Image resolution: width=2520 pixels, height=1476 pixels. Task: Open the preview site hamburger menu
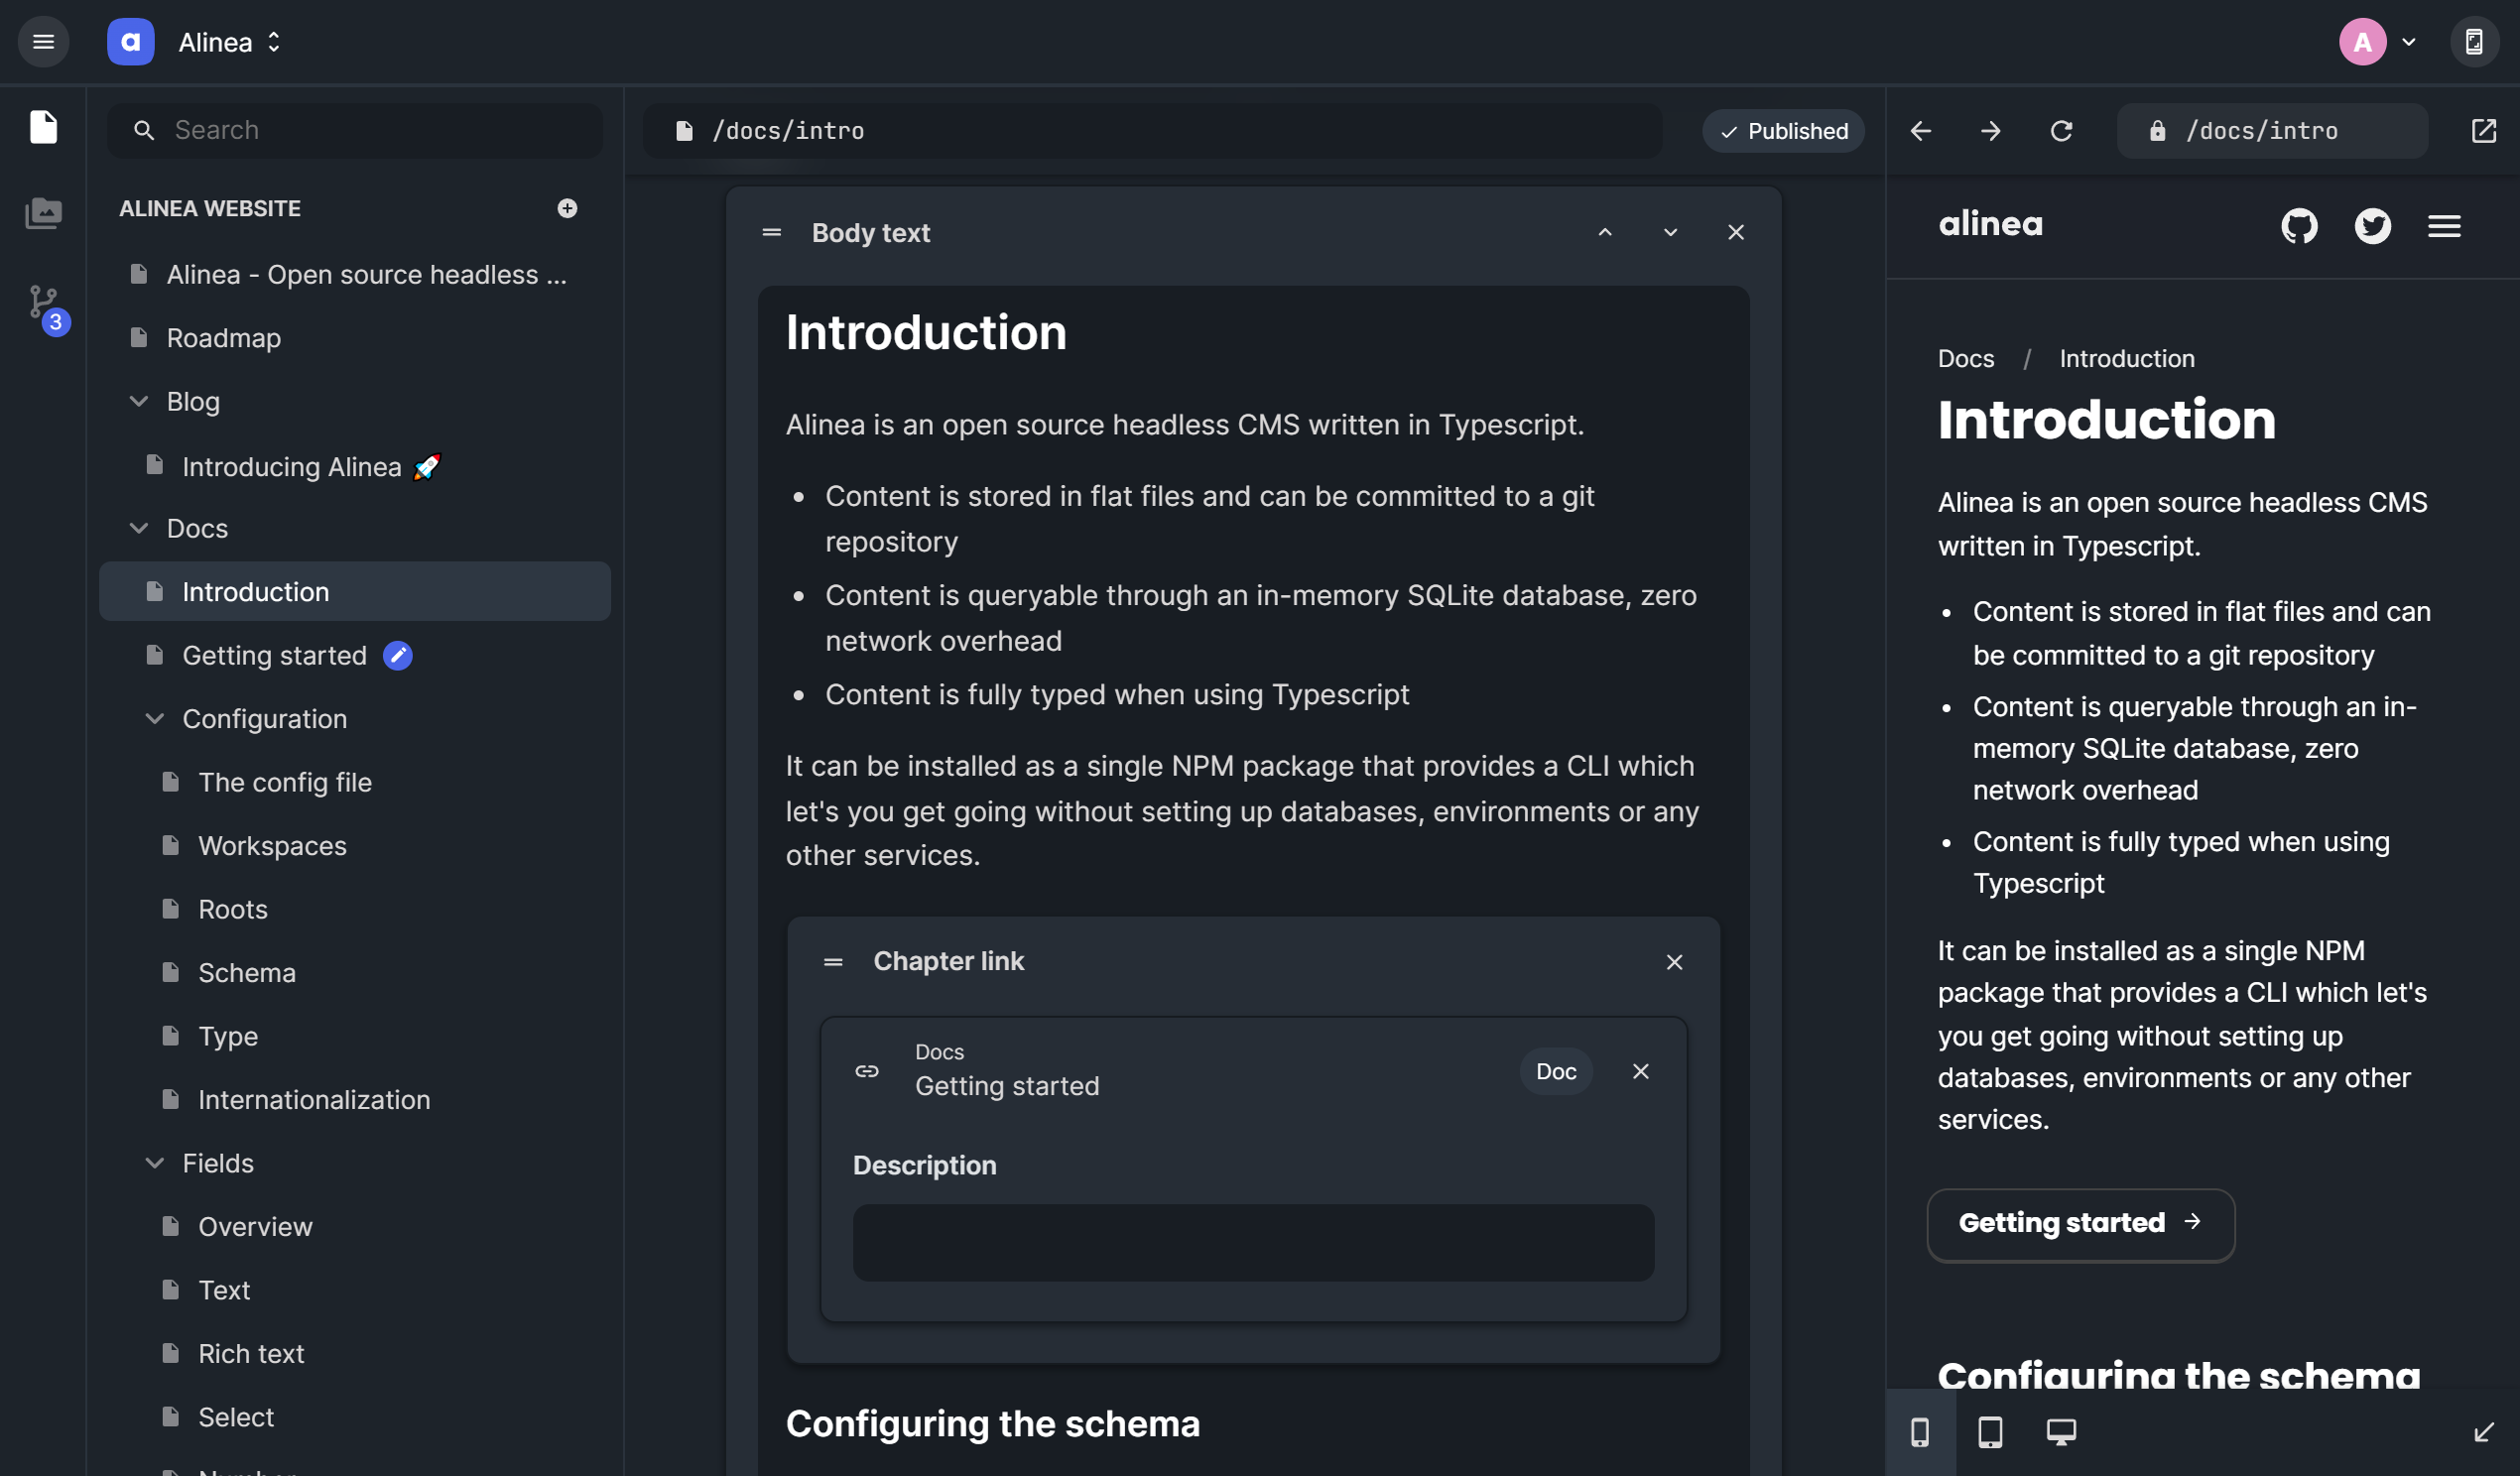(x=2444, y=226)
